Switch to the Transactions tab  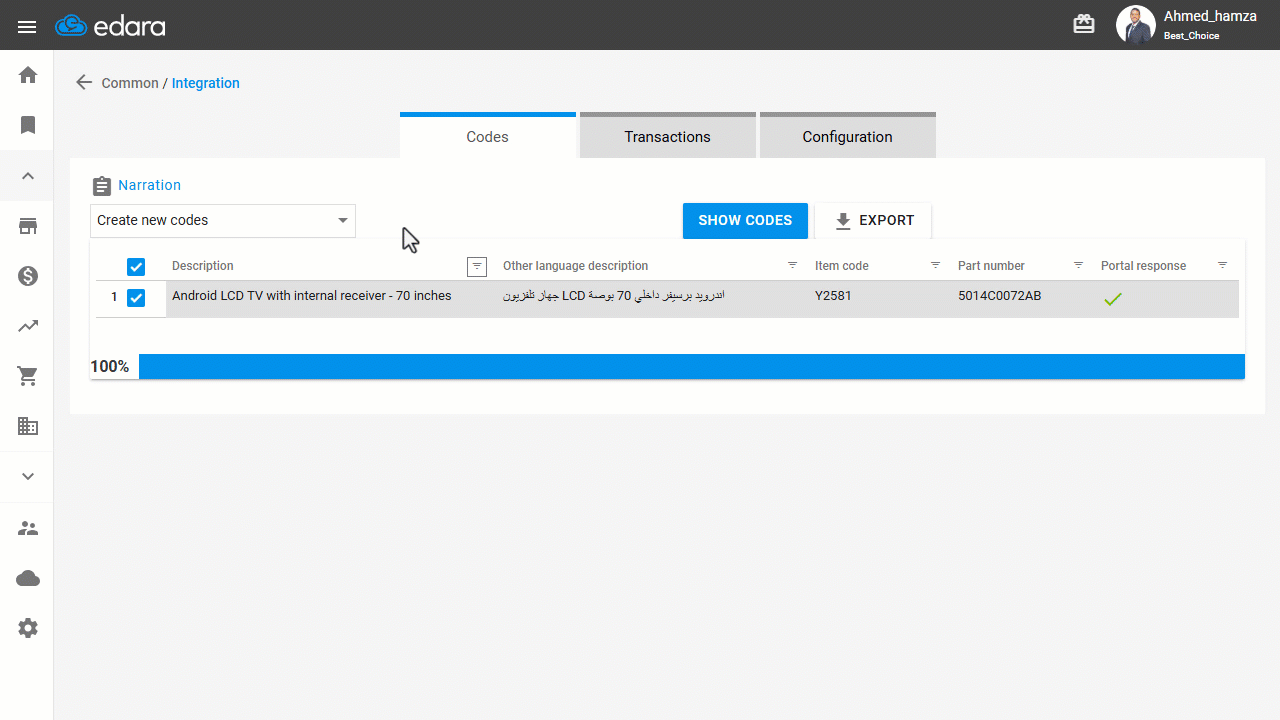point(668,135)
